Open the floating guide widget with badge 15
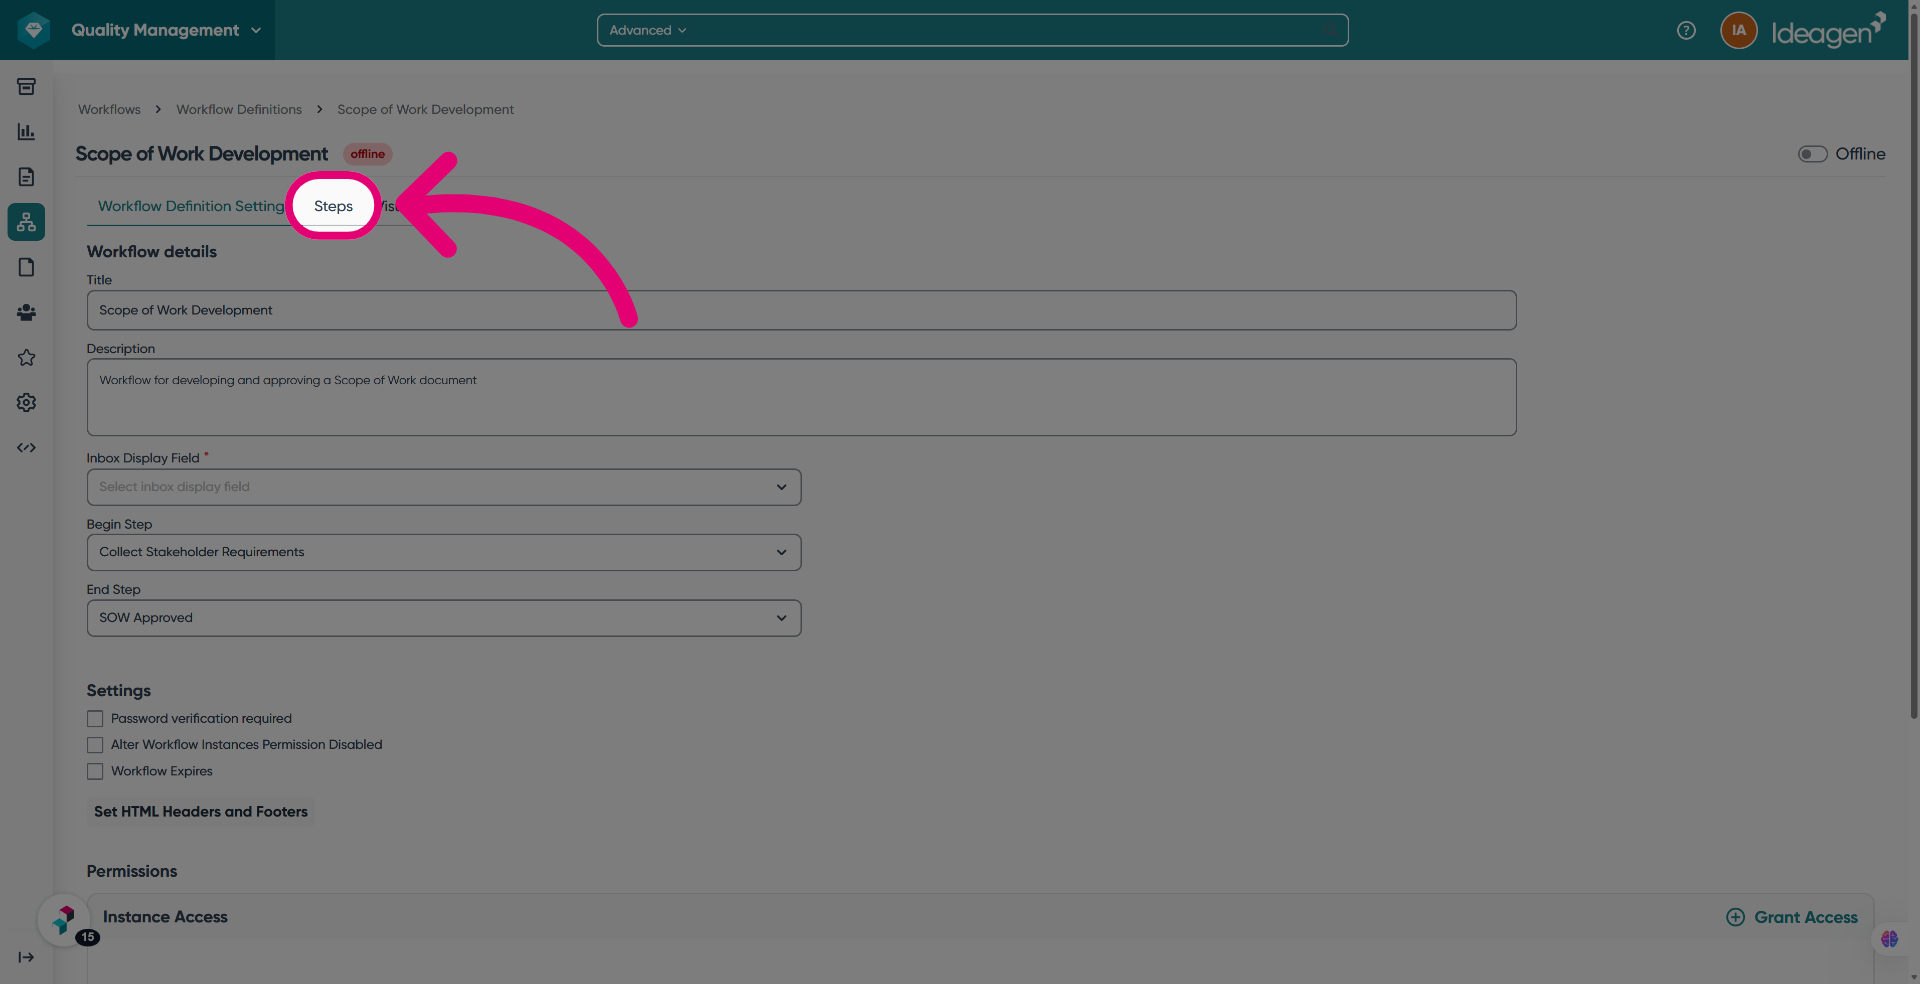The image size is (1920, 984). (64, 919)
